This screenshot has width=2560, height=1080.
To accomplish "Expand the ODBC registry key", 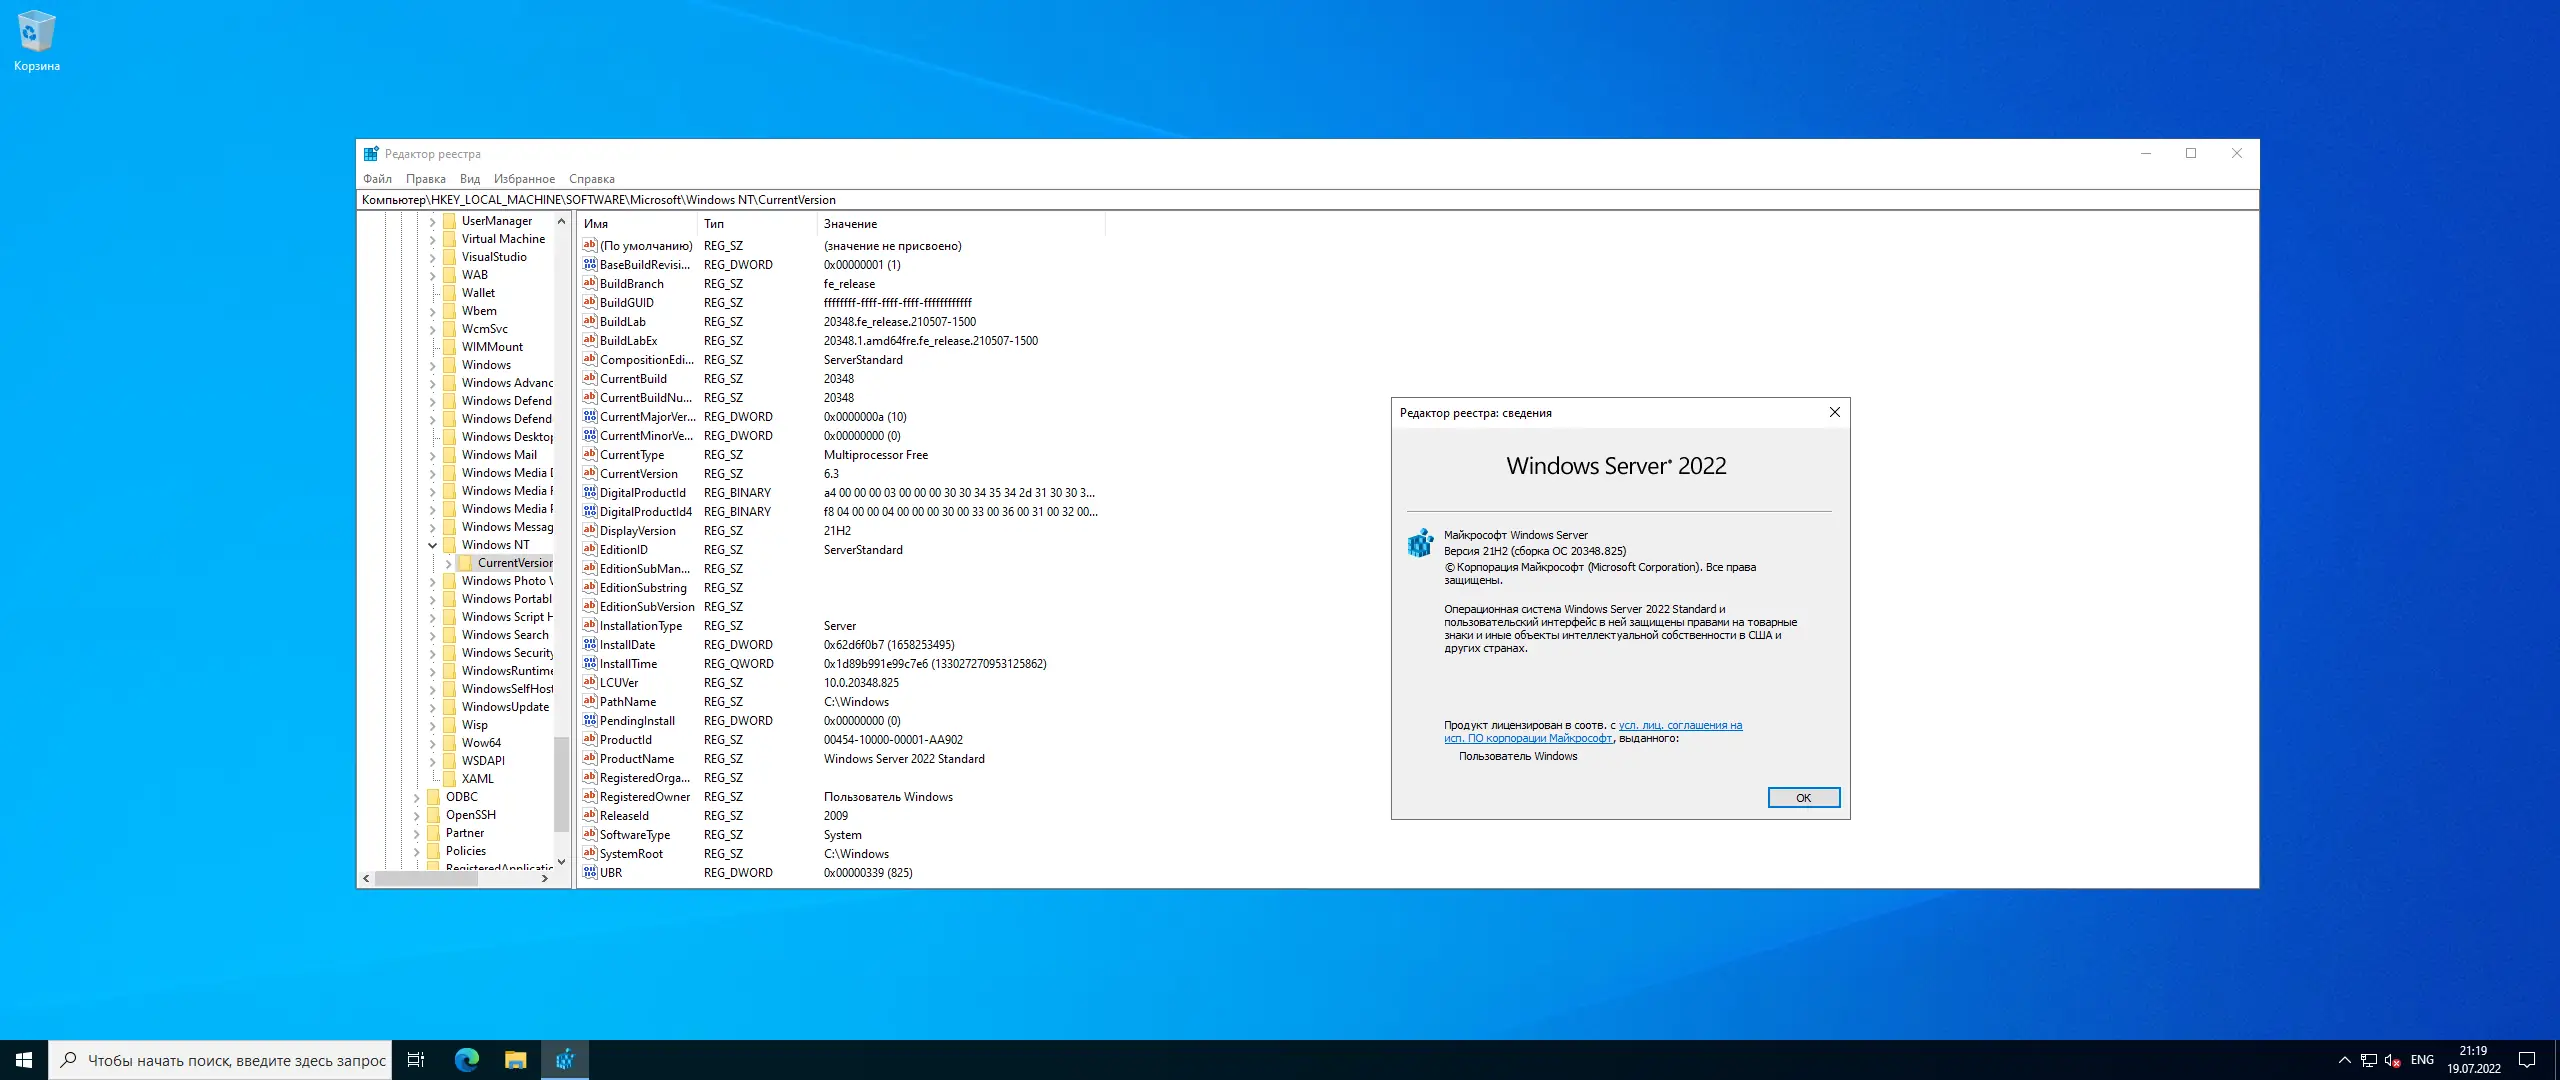I will (417, 797).
